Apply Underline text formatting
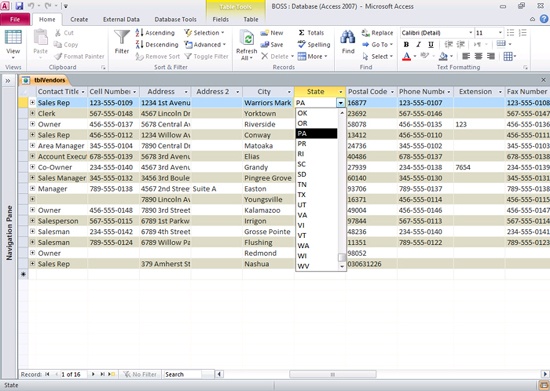 coord(431,45)
